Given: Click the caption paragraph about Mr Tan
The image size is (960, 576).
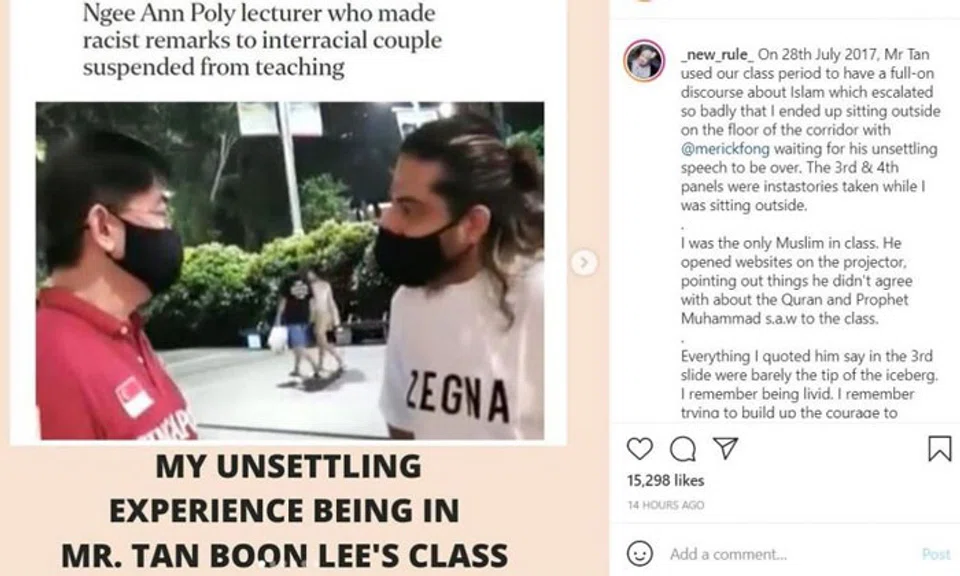Looking at the screenshot, I should coord(810,130).
